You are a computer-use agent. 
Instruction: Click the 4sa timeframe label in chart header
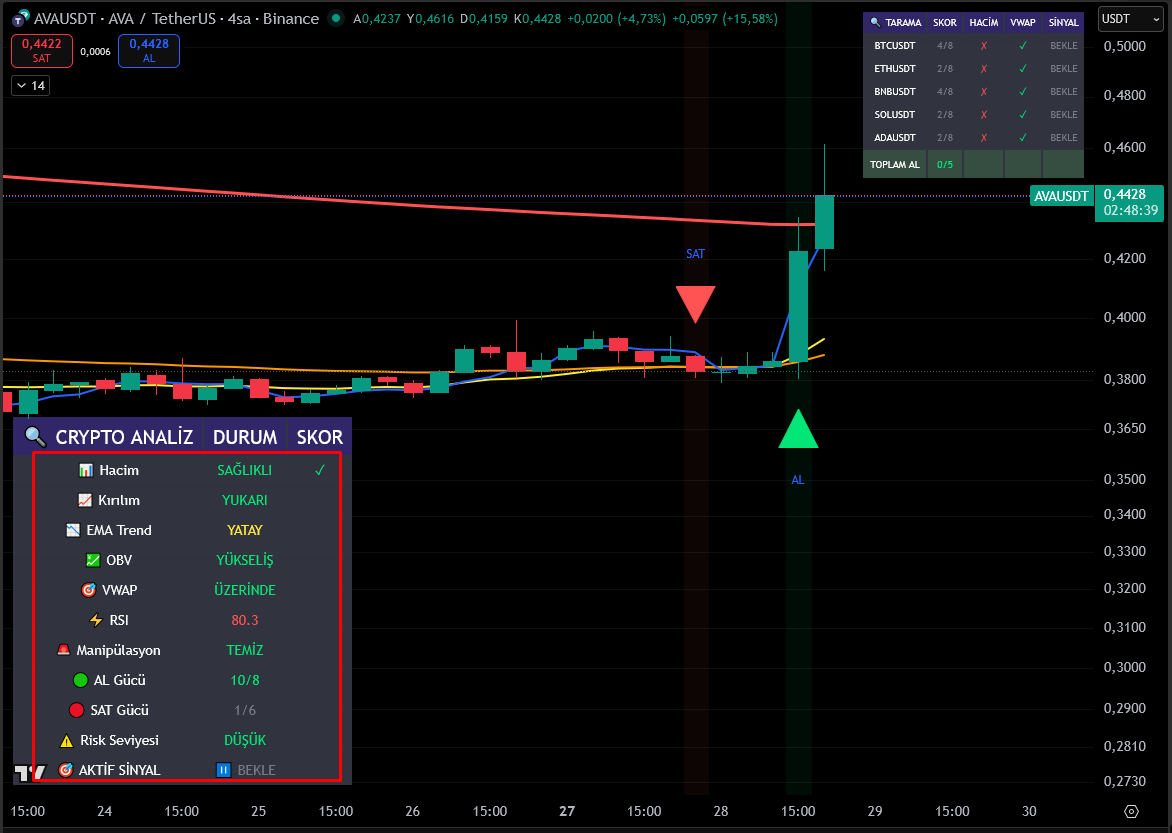[x=239, y=19]
